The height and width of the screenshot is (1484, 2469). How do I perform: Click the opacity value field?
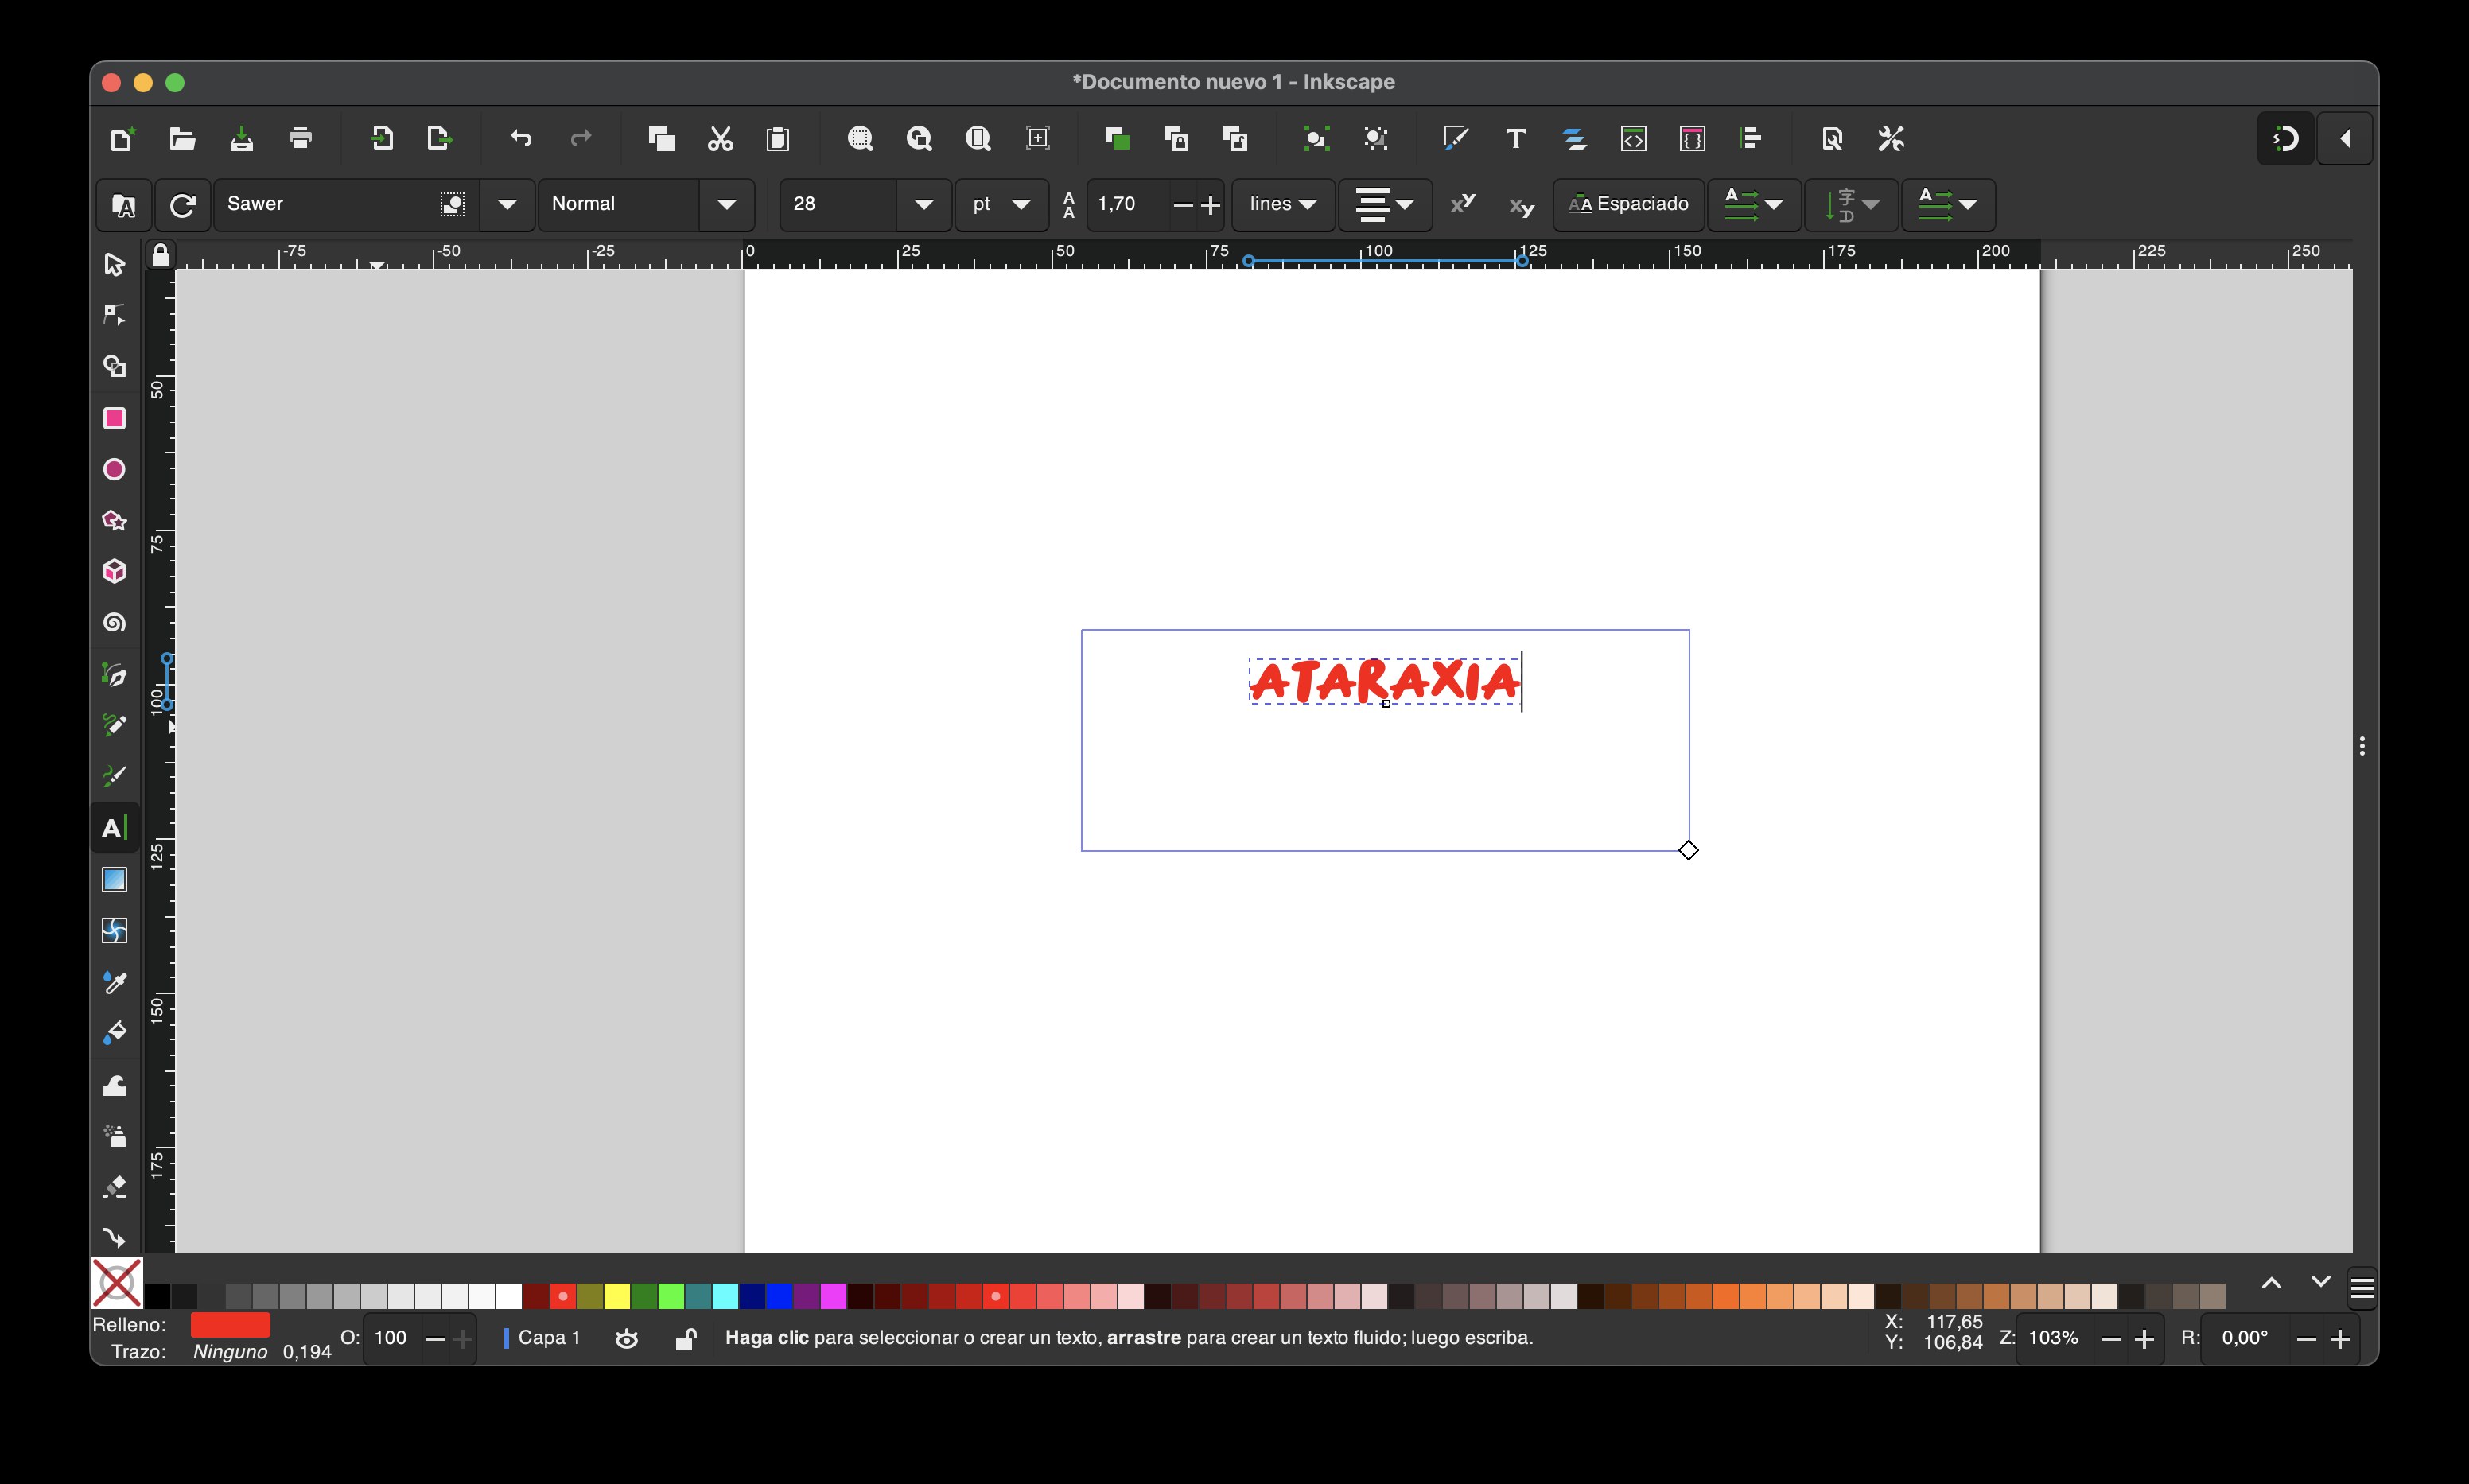pos(391,1339)
